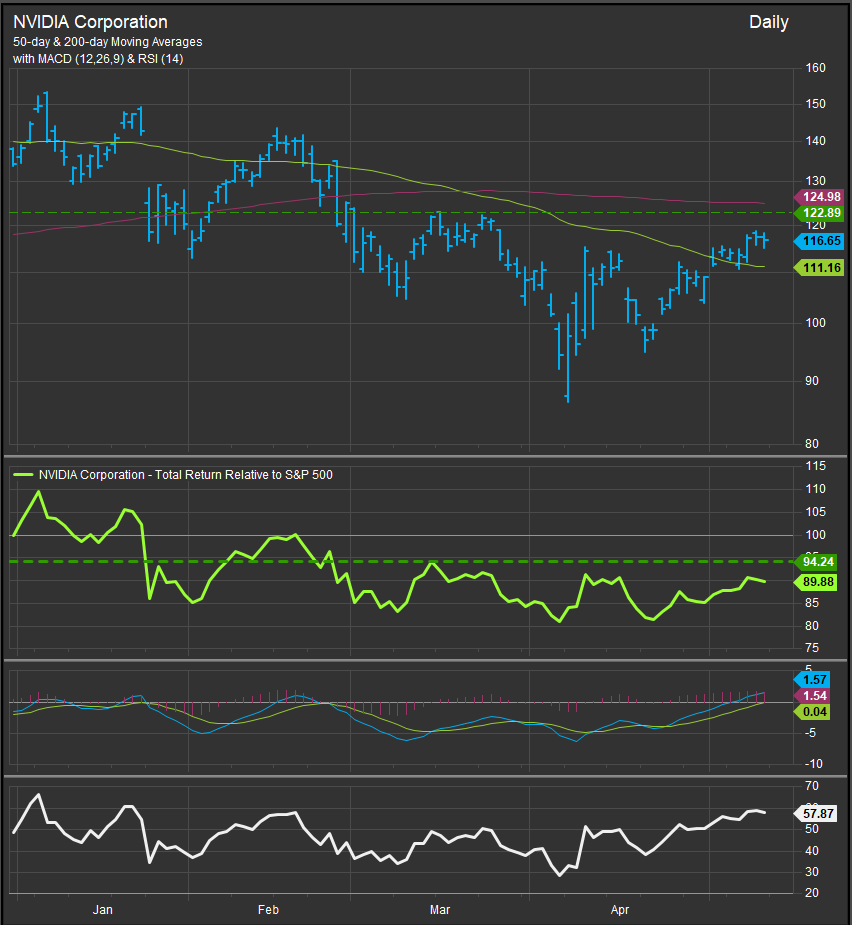Image resolution: width=852 pixels, height=925 pixels.
Task: Click the green line swatch in the relative return legend
Action: (23, 474)
